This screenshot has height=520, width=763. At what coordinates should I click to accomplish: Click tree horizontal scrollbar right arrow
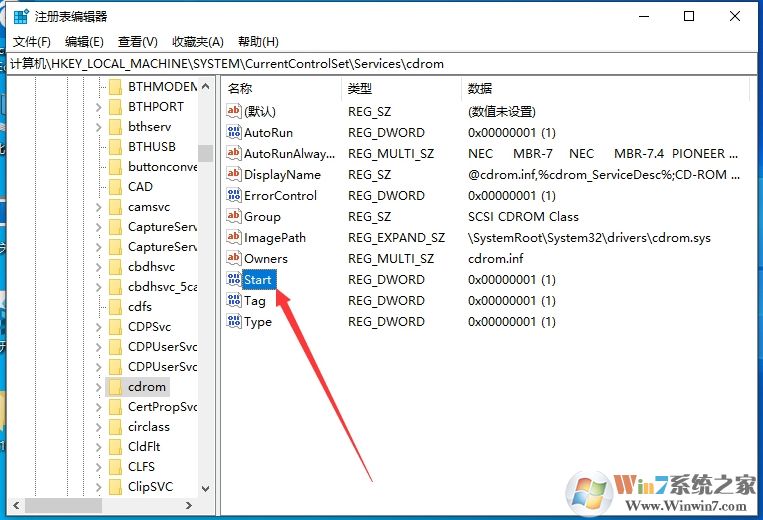189,505
